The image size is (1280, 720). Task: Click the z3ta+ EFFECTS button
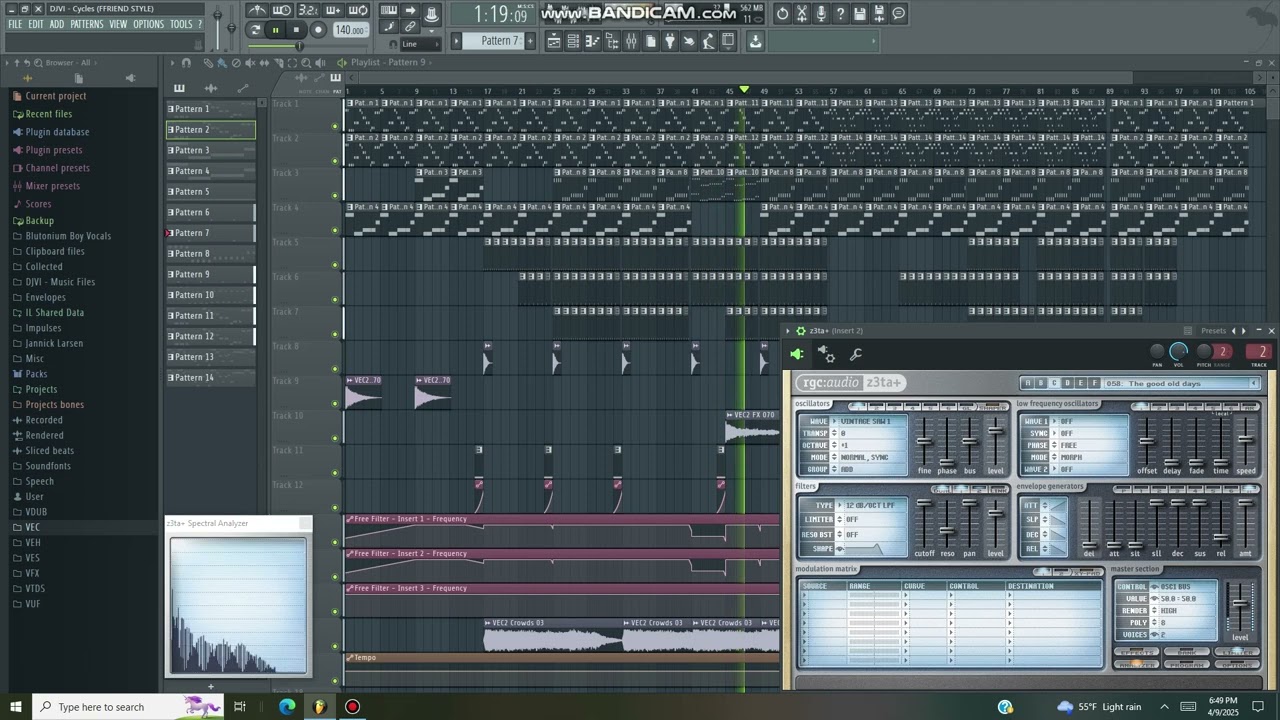click(x=1135, y=652)
